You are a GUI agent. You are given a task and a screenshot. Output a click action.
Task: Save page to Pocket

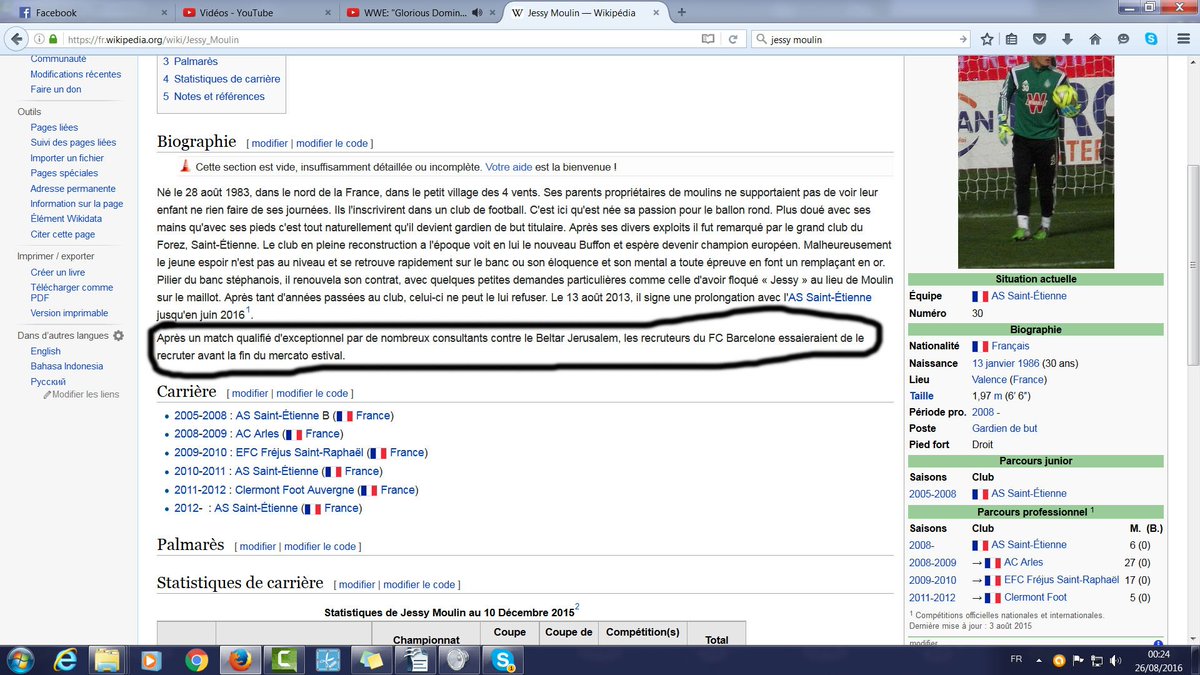(1041, 39)
